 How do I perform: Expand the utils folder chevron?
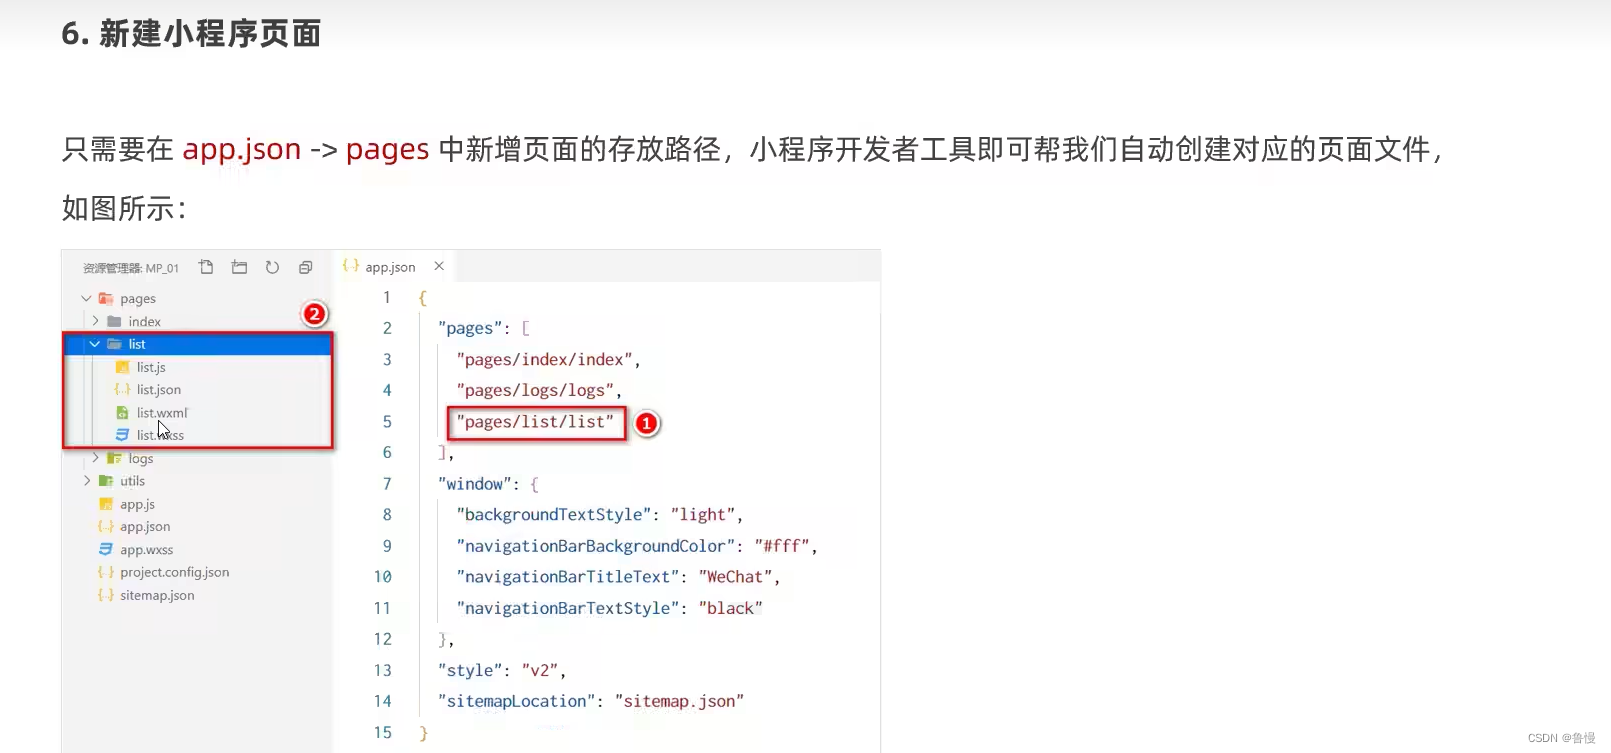(x=87, y=481)
